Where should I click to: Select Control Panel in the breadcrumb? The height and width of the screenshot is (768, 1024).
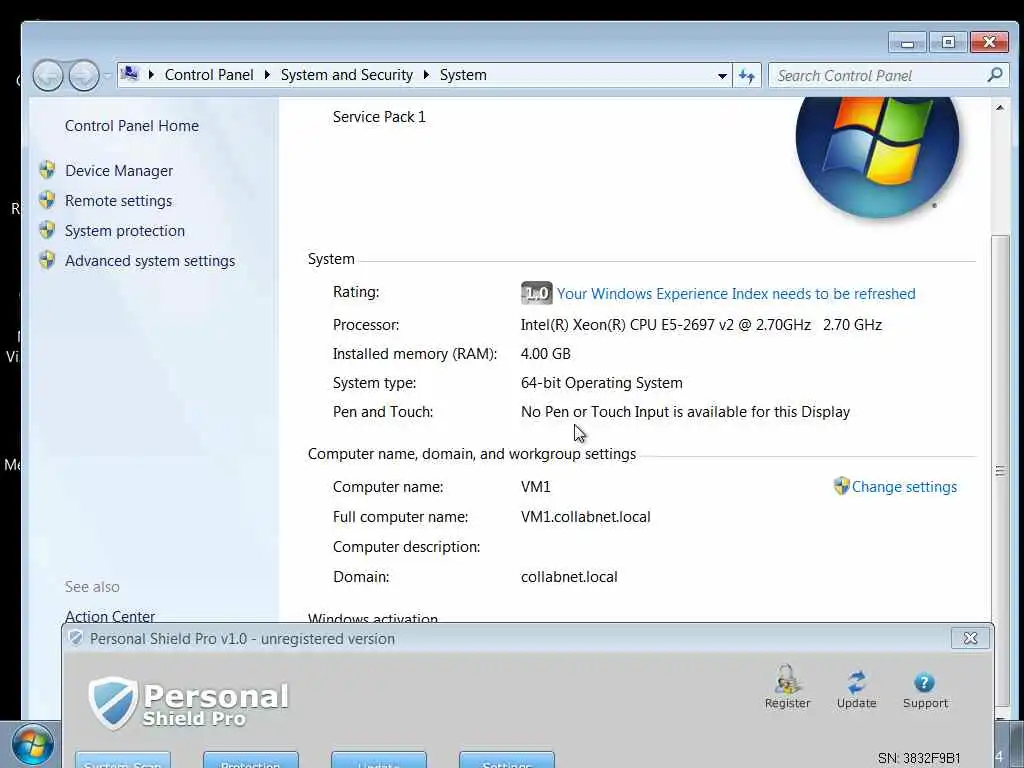click(x=209, y=75)
